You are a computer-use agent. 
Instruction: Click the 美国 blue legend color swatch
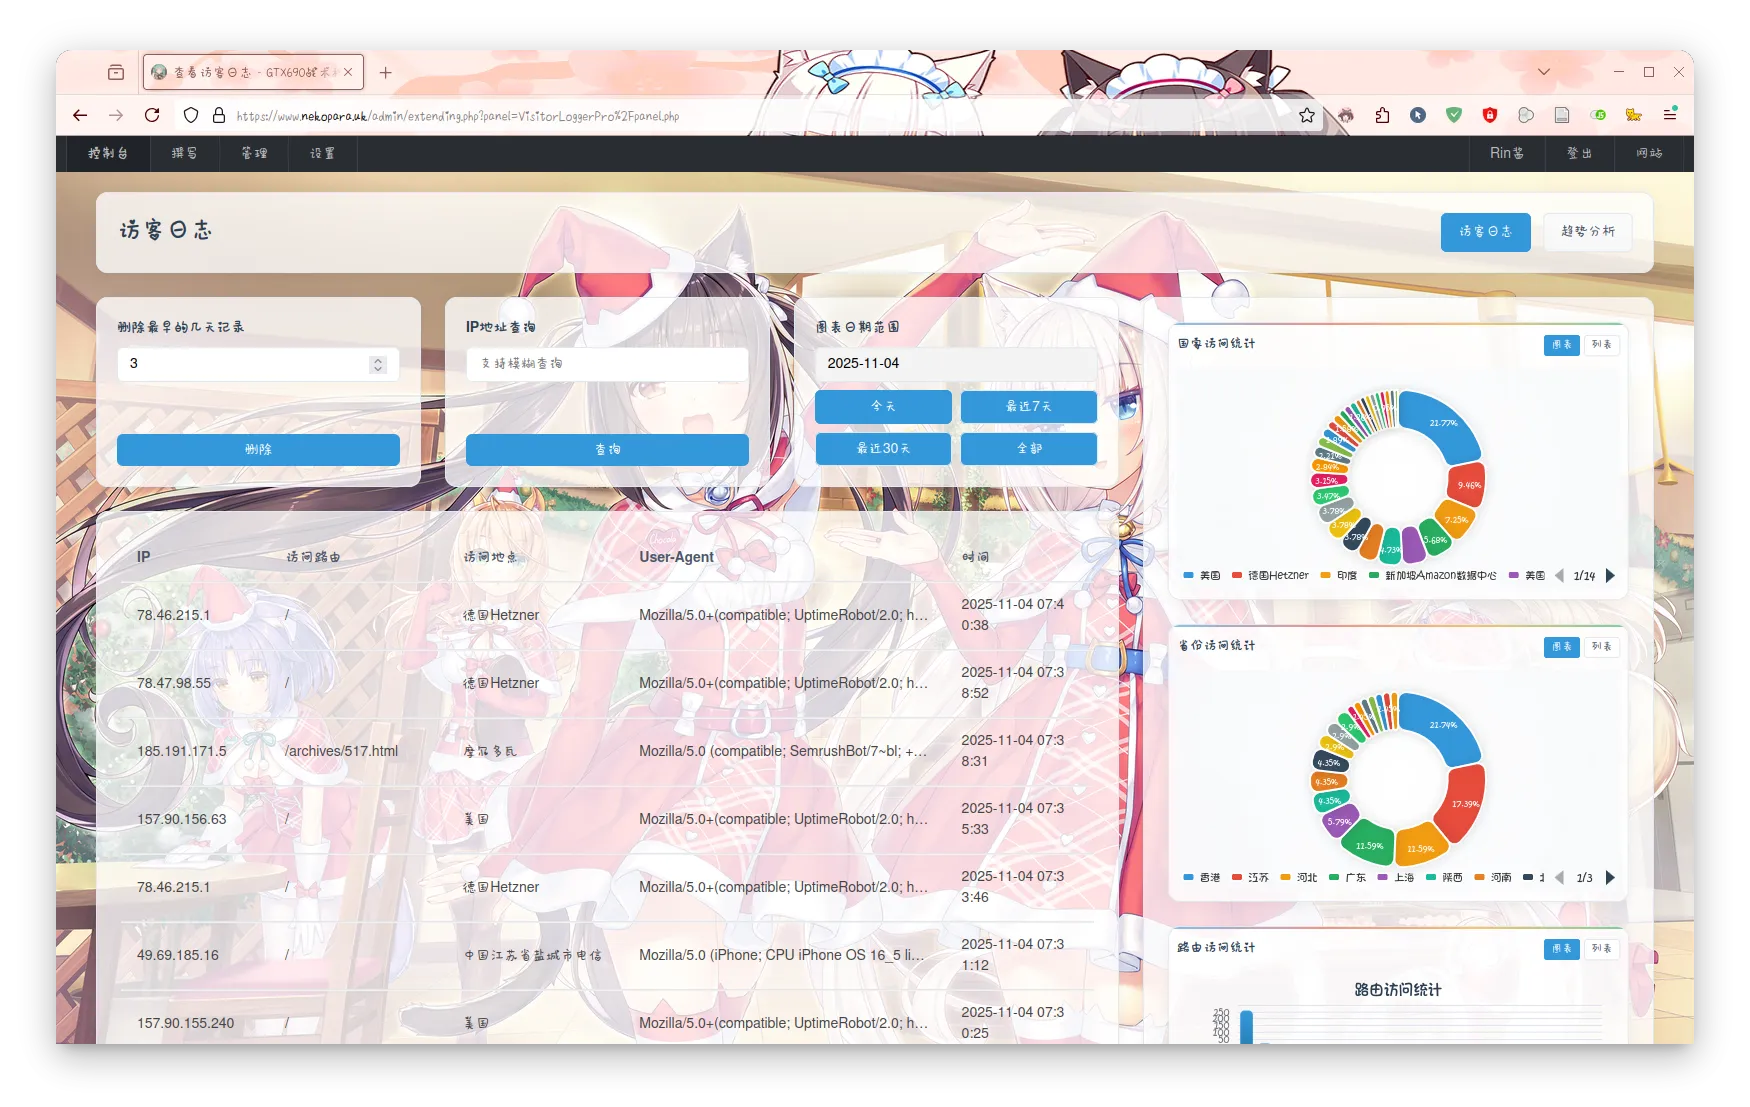[x=1189, y=575]
